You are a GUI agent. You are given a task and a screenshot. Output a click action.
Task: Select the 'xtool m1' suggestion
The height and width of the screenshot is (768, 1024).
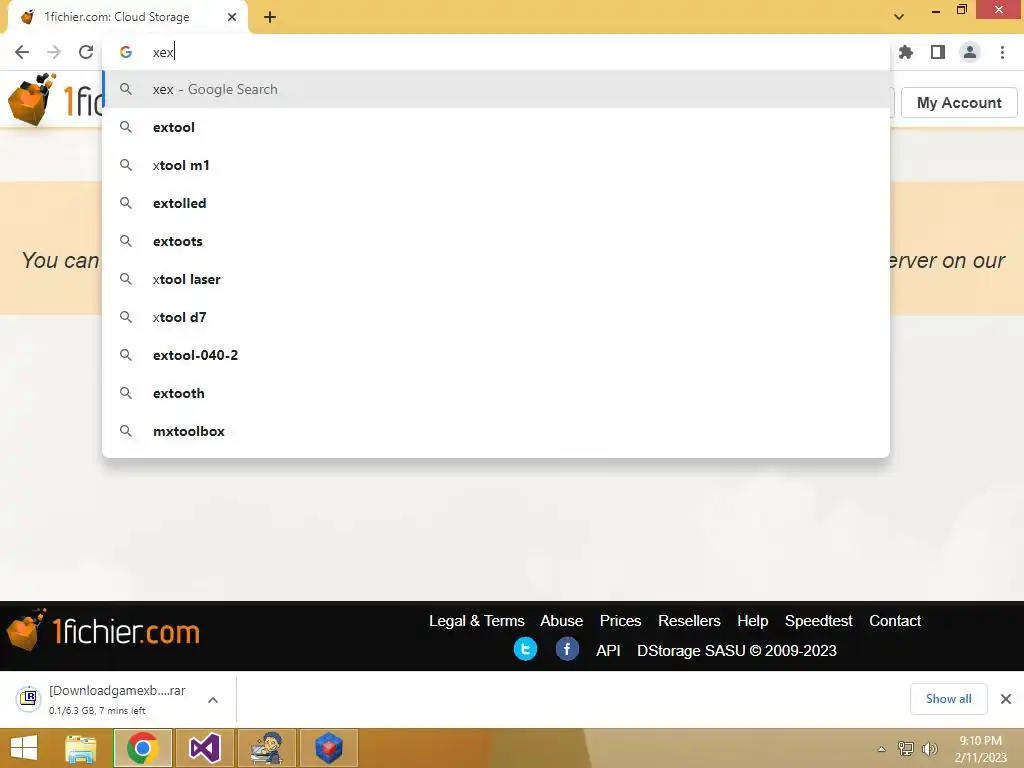click(496, 165)
